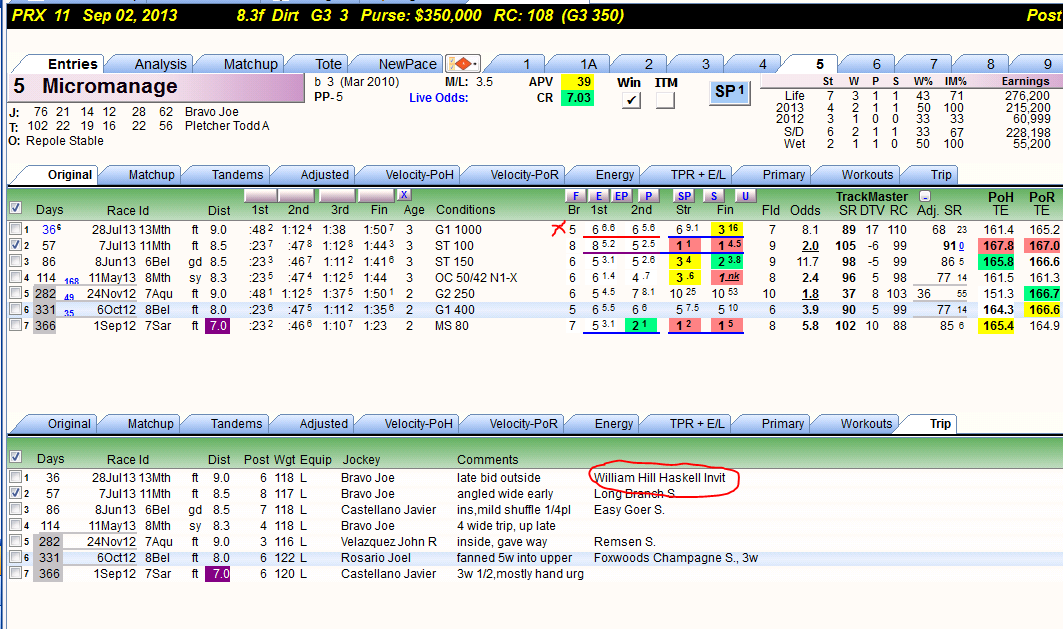Click the blank button above the 3rd fraction column
Screen dimensions: 1063x629
click(338, 196)
